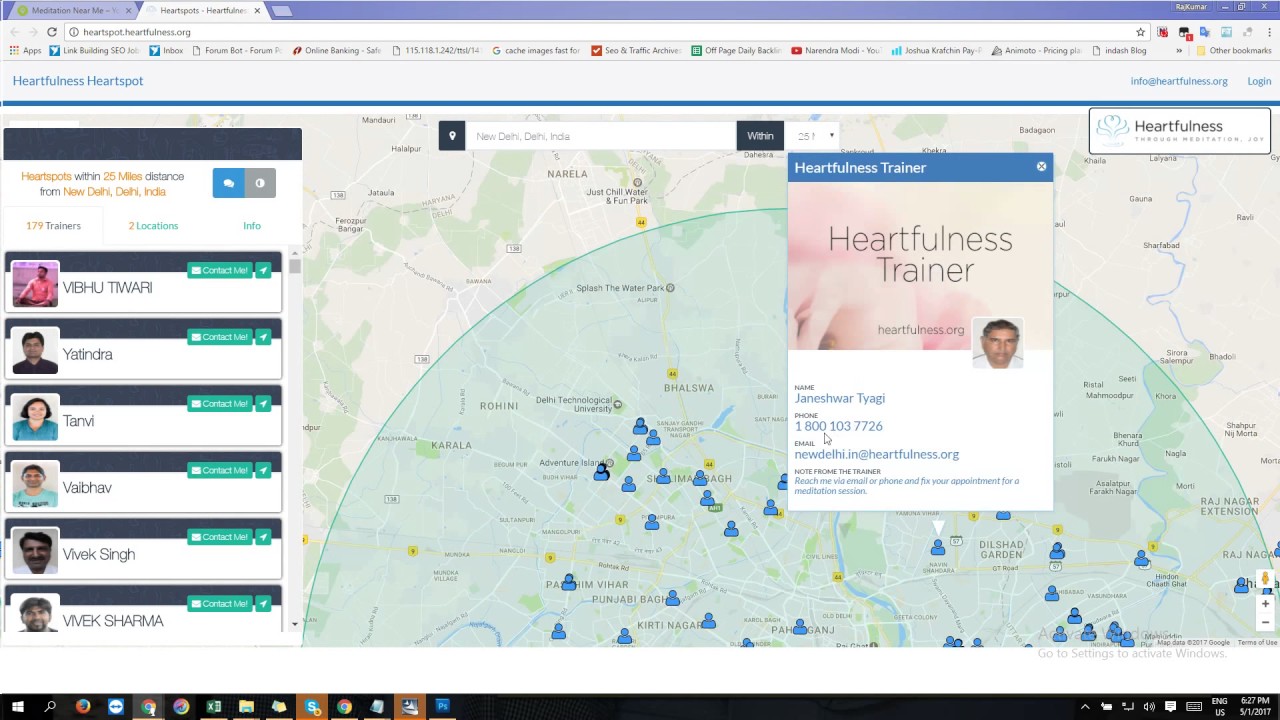This screenshot has height=720, width=1280.
Task: Open Tanvi's profile photo
Action: coord(35,418)
